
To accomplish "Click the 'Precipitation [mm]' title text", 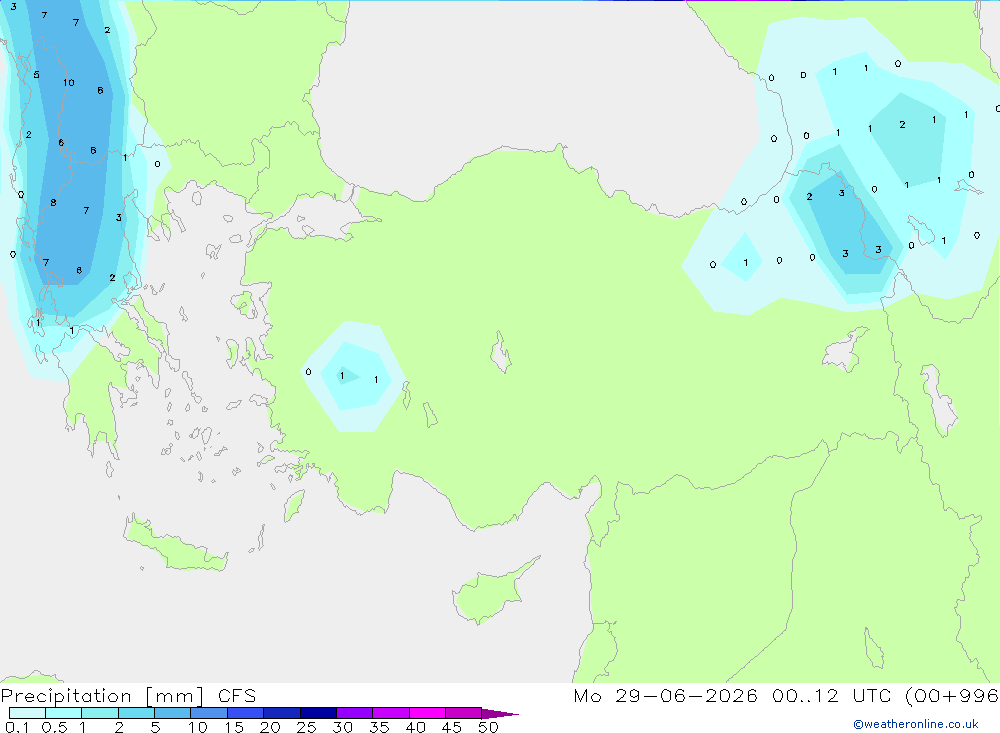I will click(x=102, y=696).
